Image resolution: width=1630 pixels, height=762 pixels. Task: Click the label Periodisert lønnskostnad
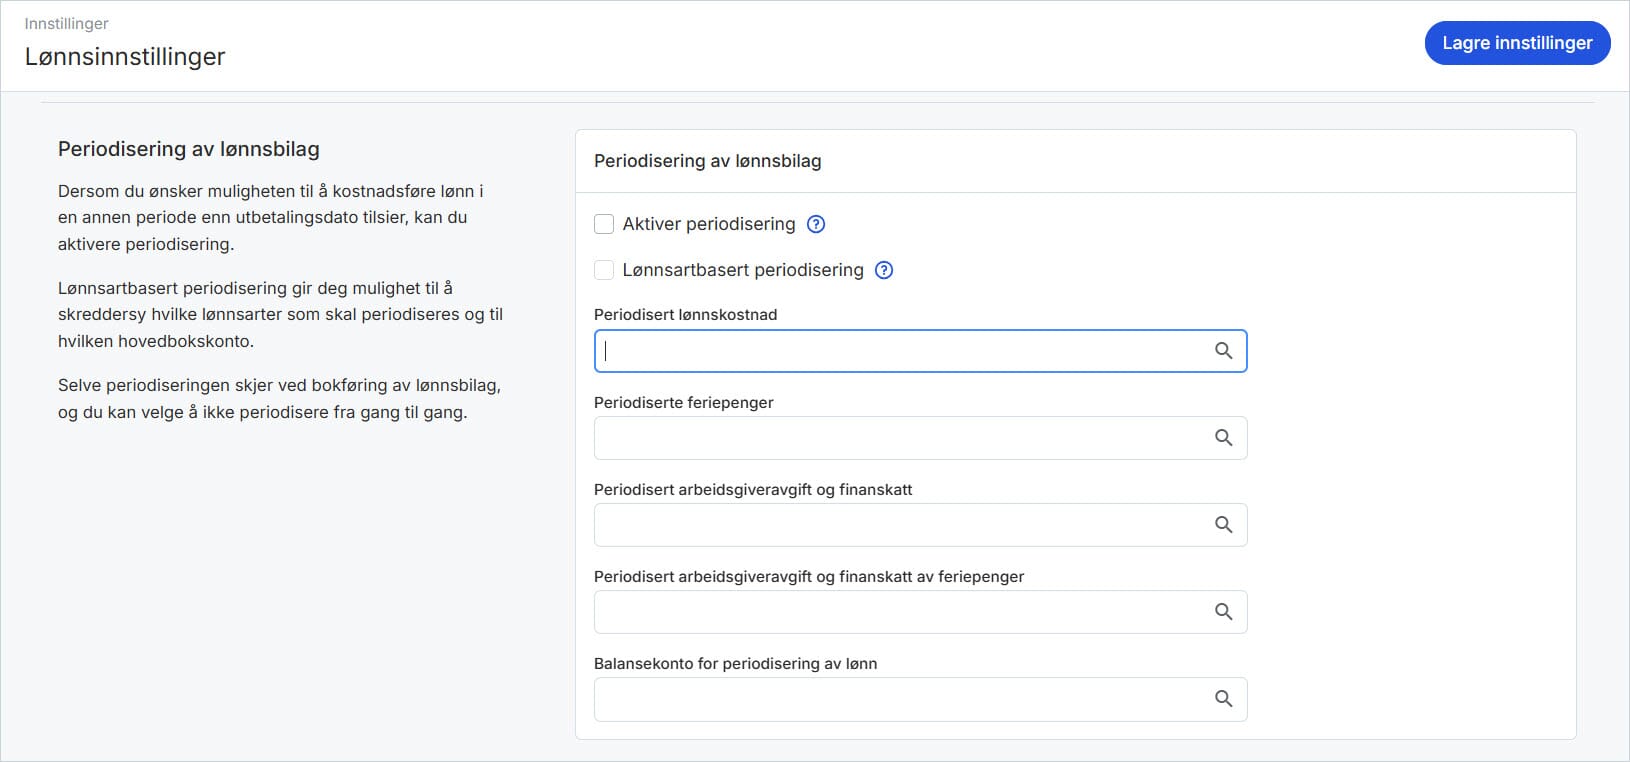(x=685, y=314)
